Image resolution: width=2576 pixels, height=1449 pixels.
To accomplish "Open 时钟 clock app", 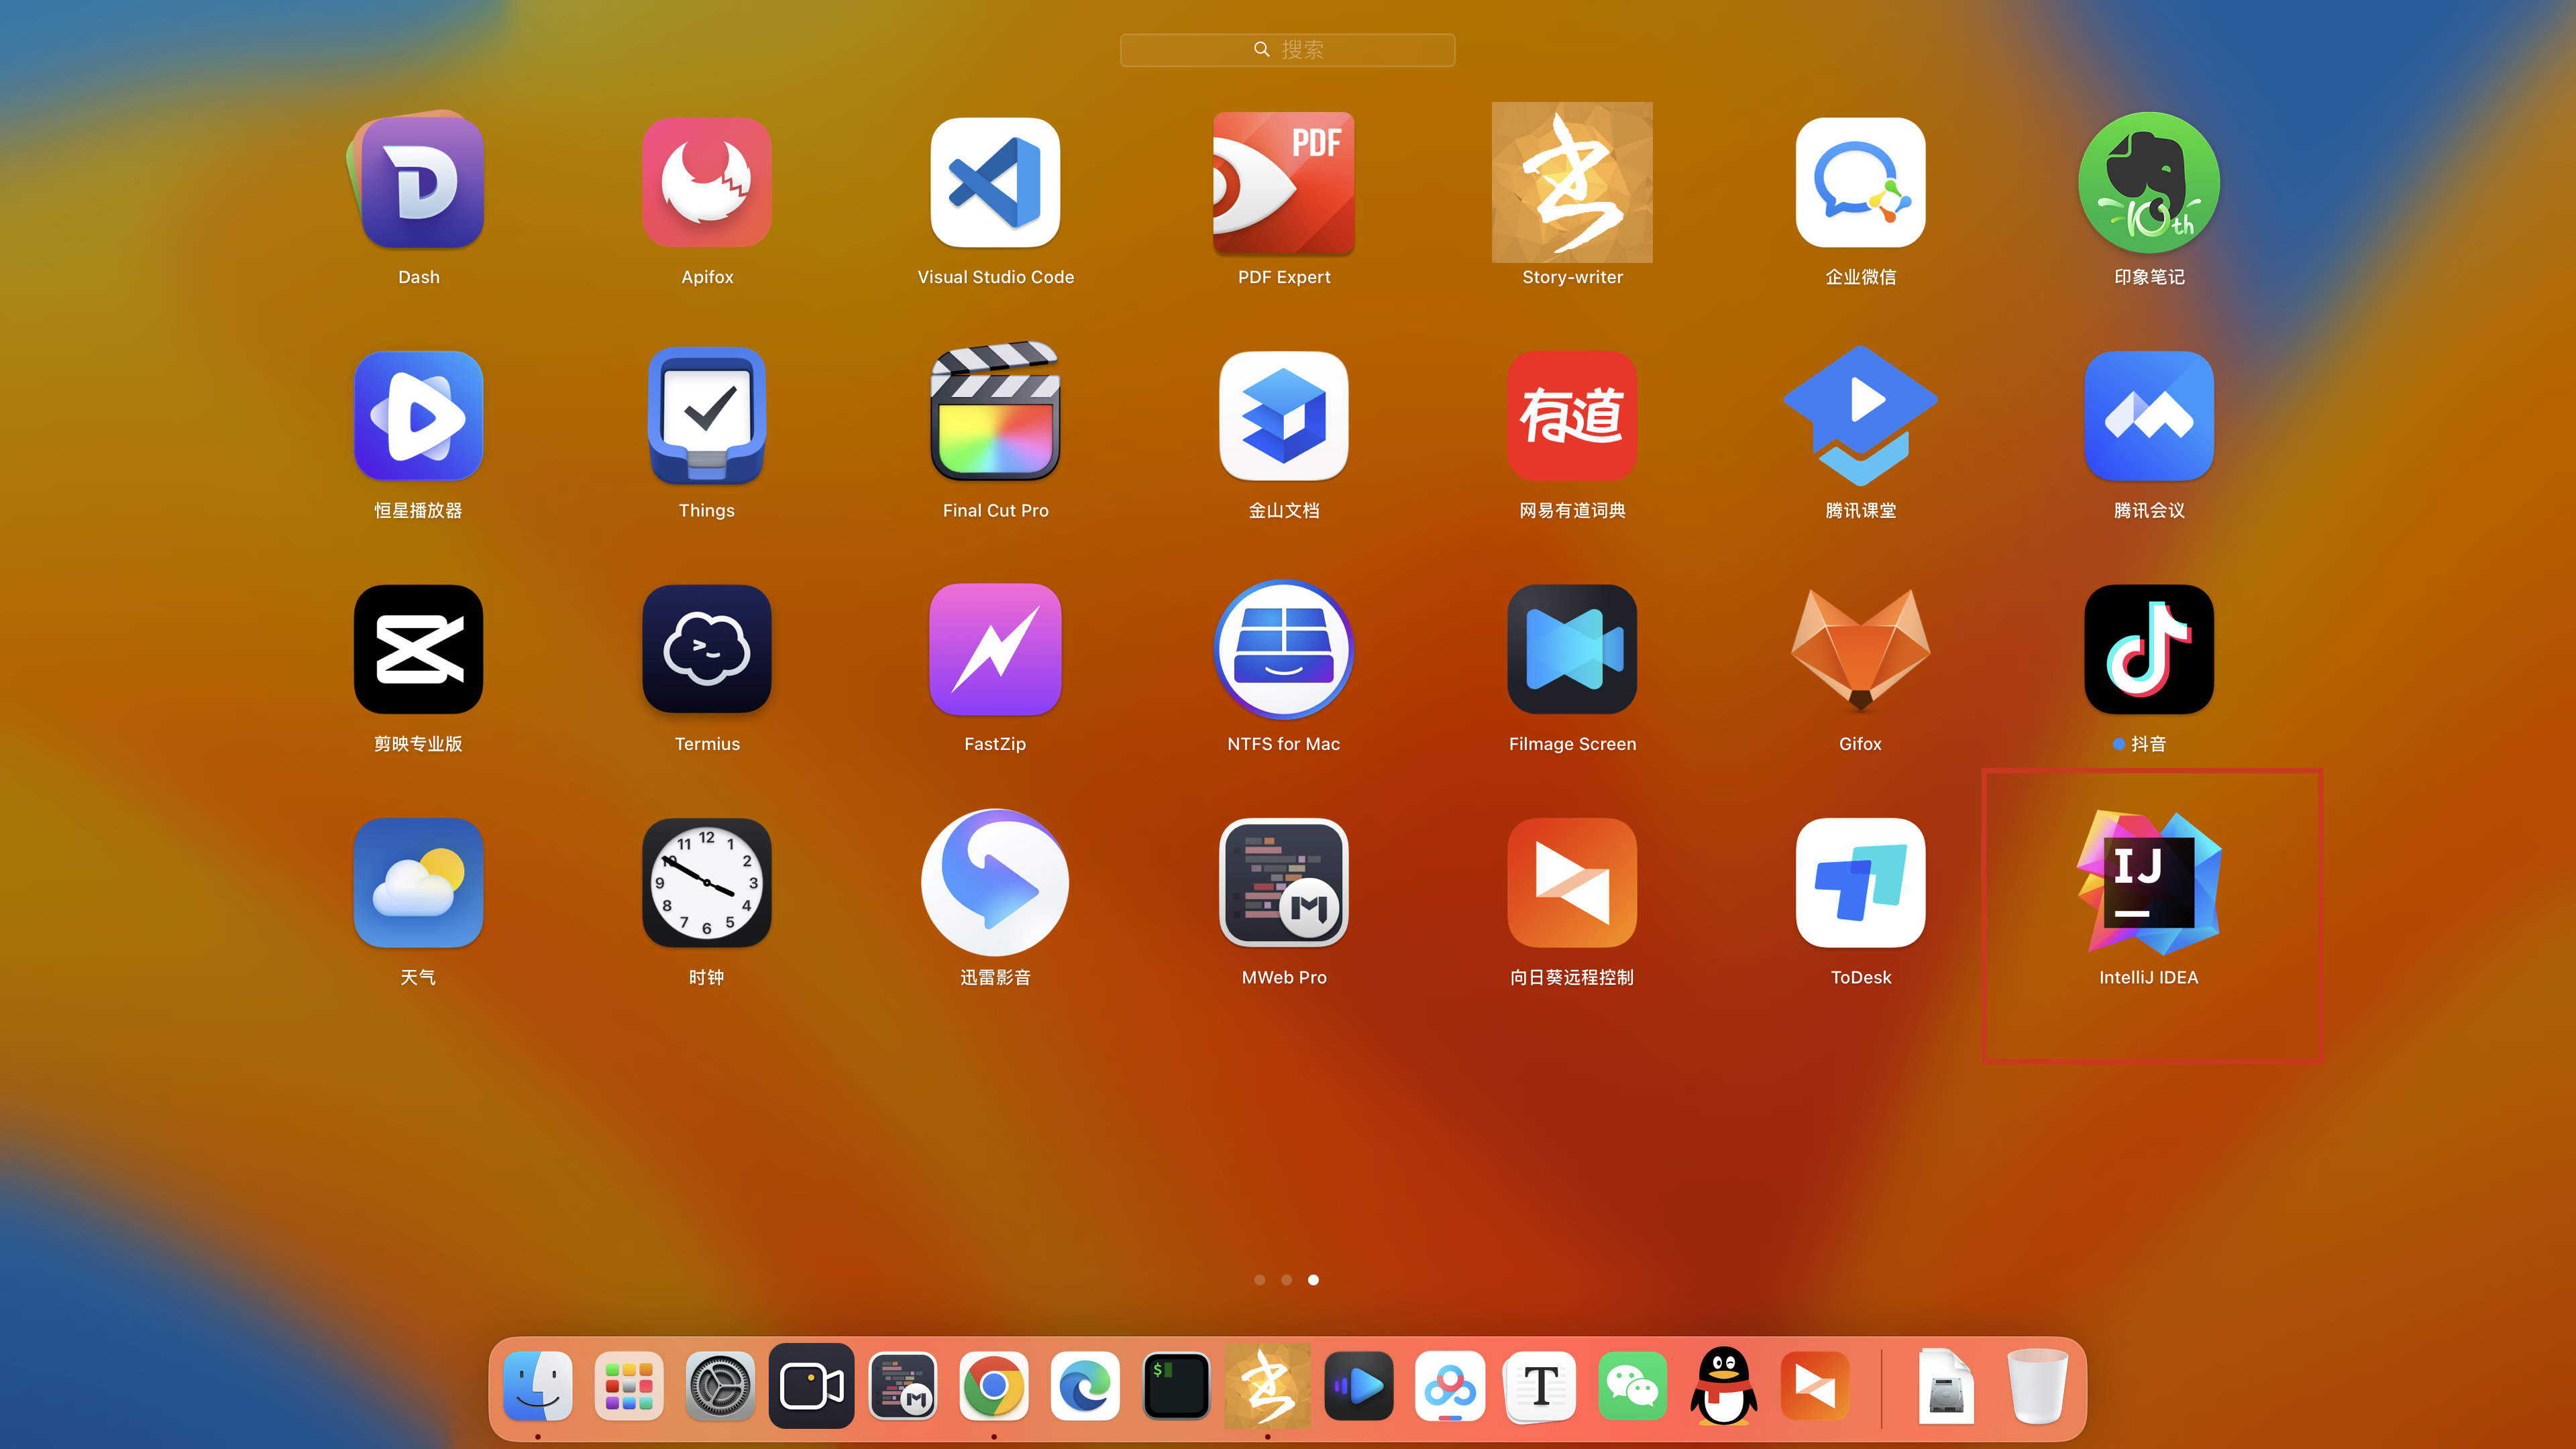I will point(707,883).
